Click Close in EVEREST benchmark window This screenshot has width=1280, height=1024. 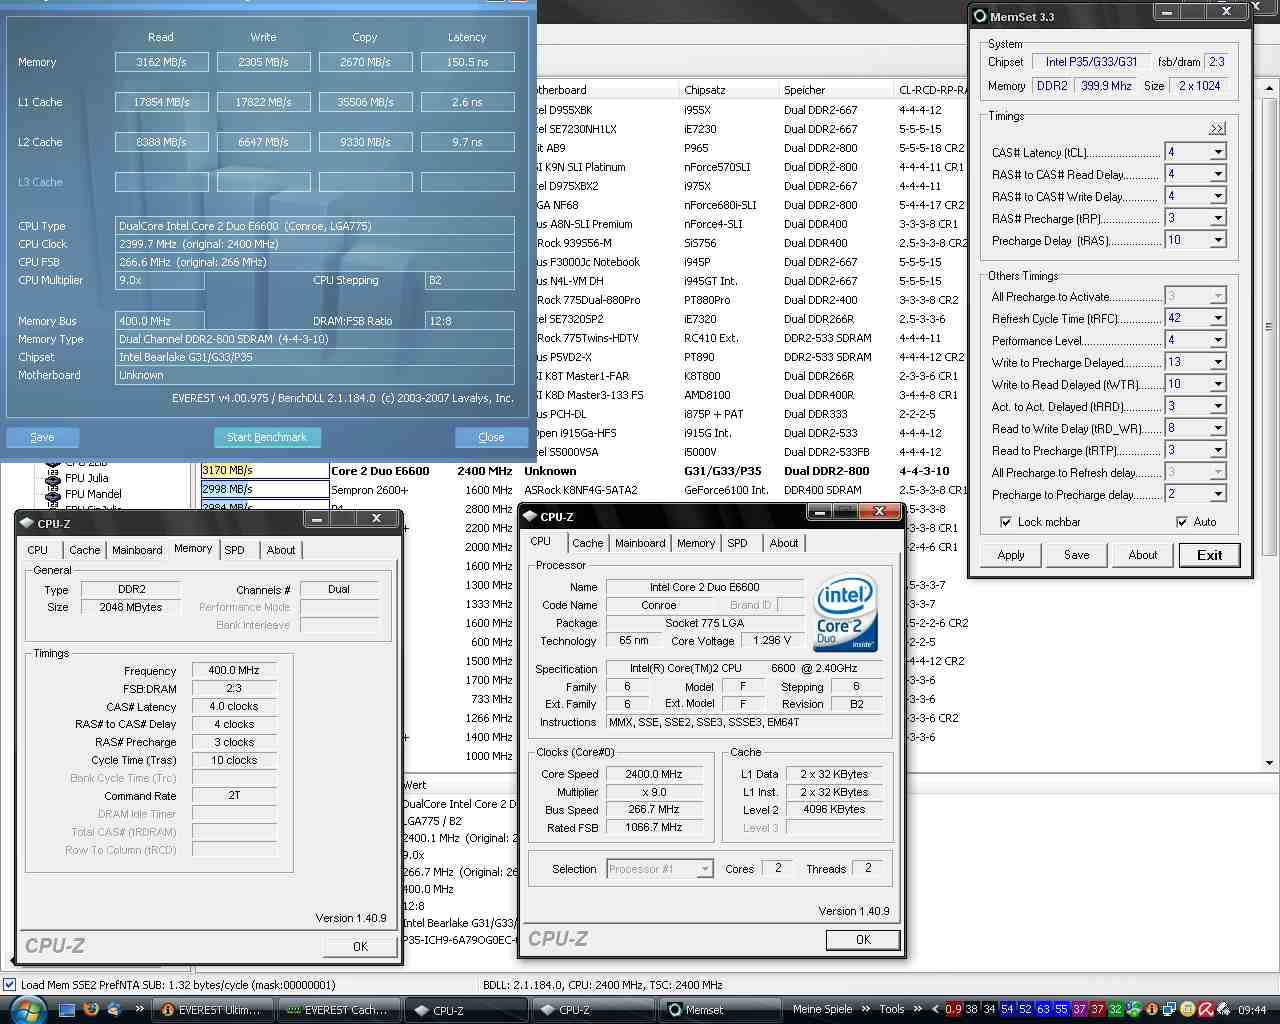tap(491, 437)
